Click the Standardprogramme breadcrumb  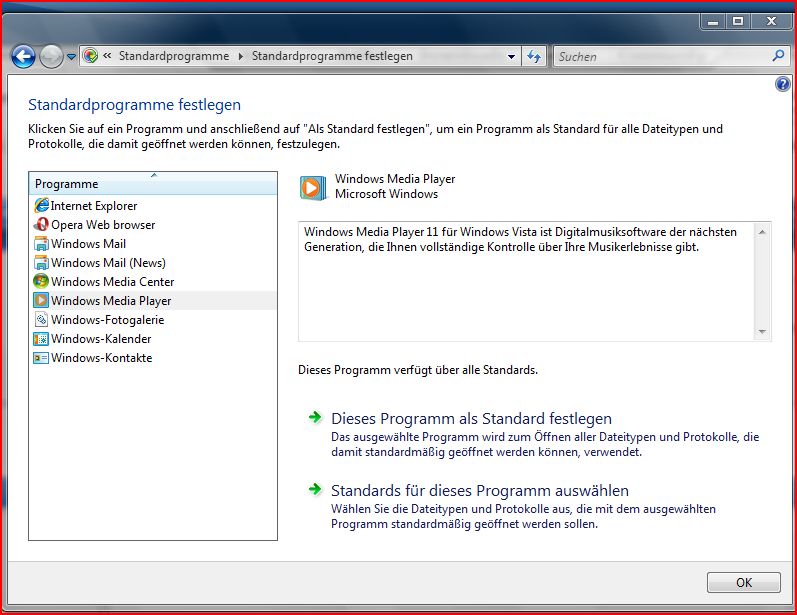[x=174, y=56]
